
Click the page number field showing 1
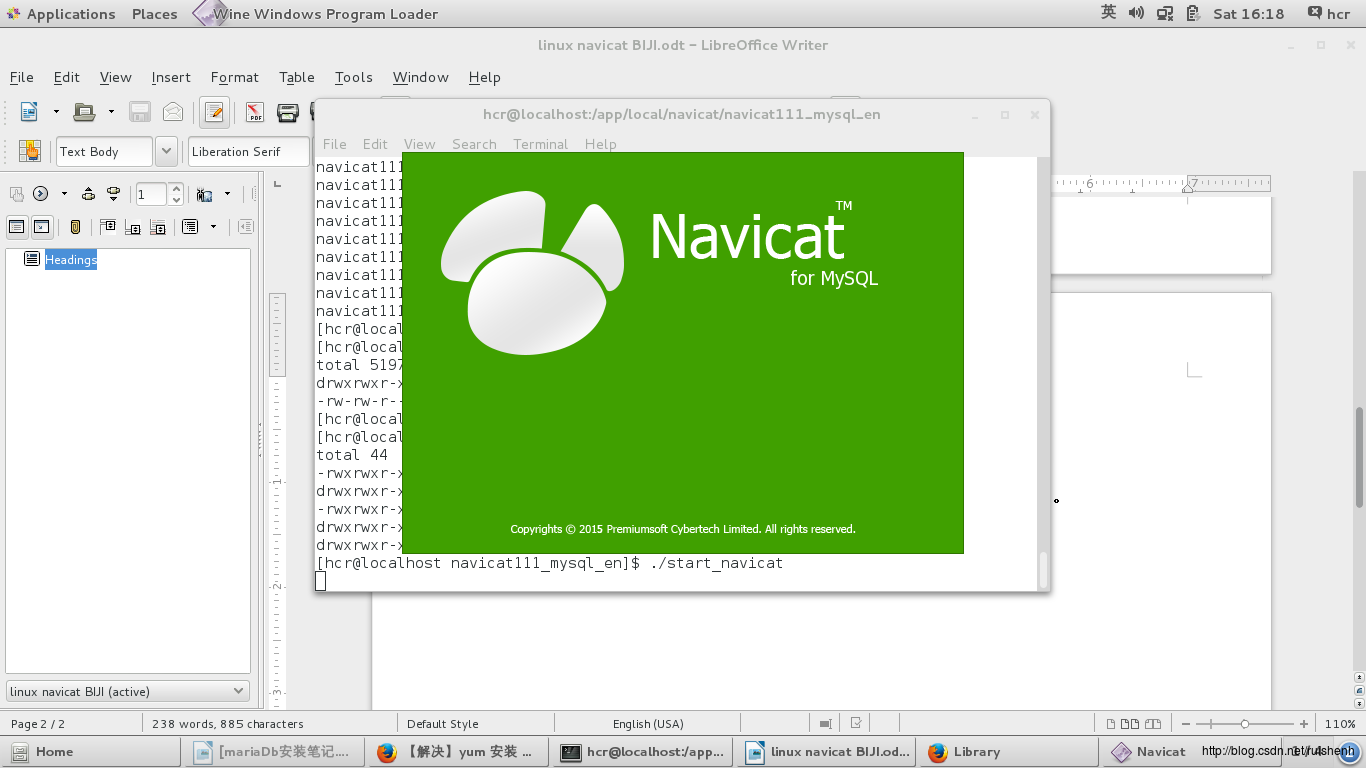click(x=151, y=194)
